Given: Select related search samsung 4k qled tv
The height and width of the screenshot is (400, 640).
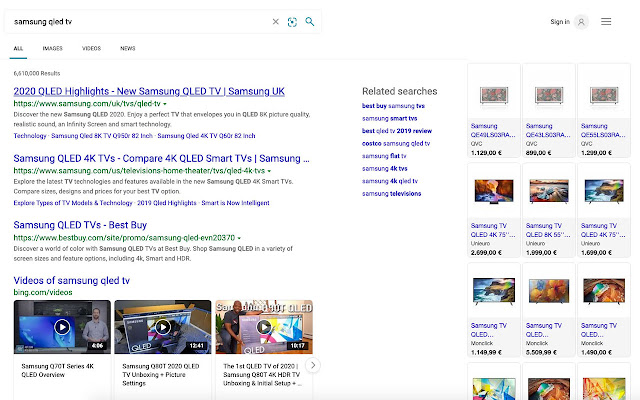Looking at the screenshot, I should [x=390, y=181].
